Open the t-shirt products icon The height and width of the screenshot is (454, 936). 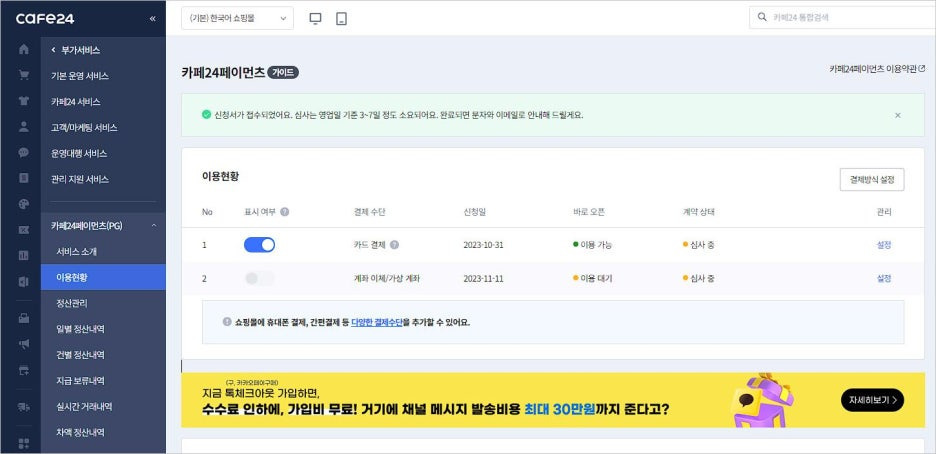24,101
